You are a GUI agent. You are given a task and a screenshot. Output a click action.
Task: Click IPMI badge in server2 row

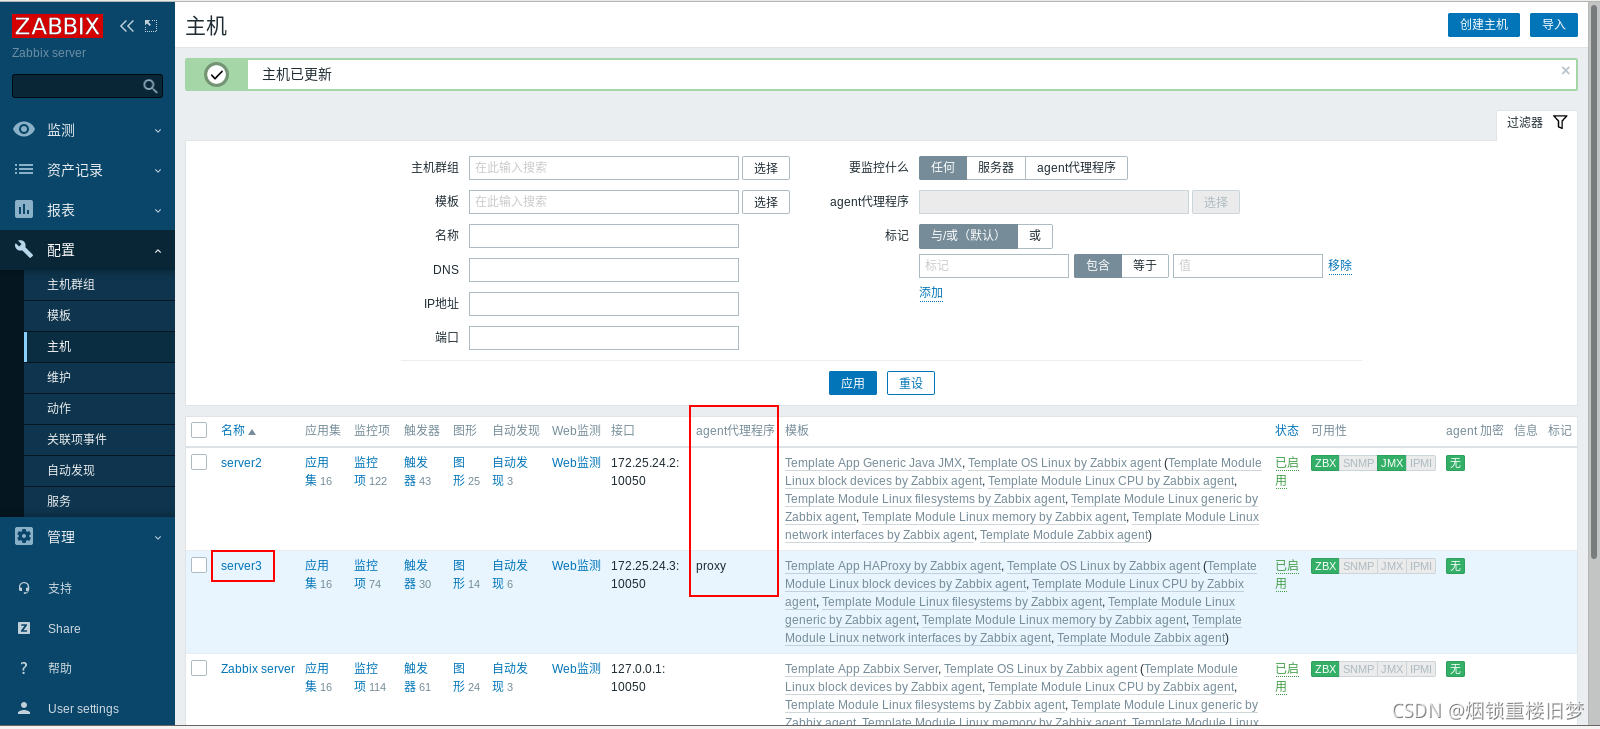tap(1421, 463)
